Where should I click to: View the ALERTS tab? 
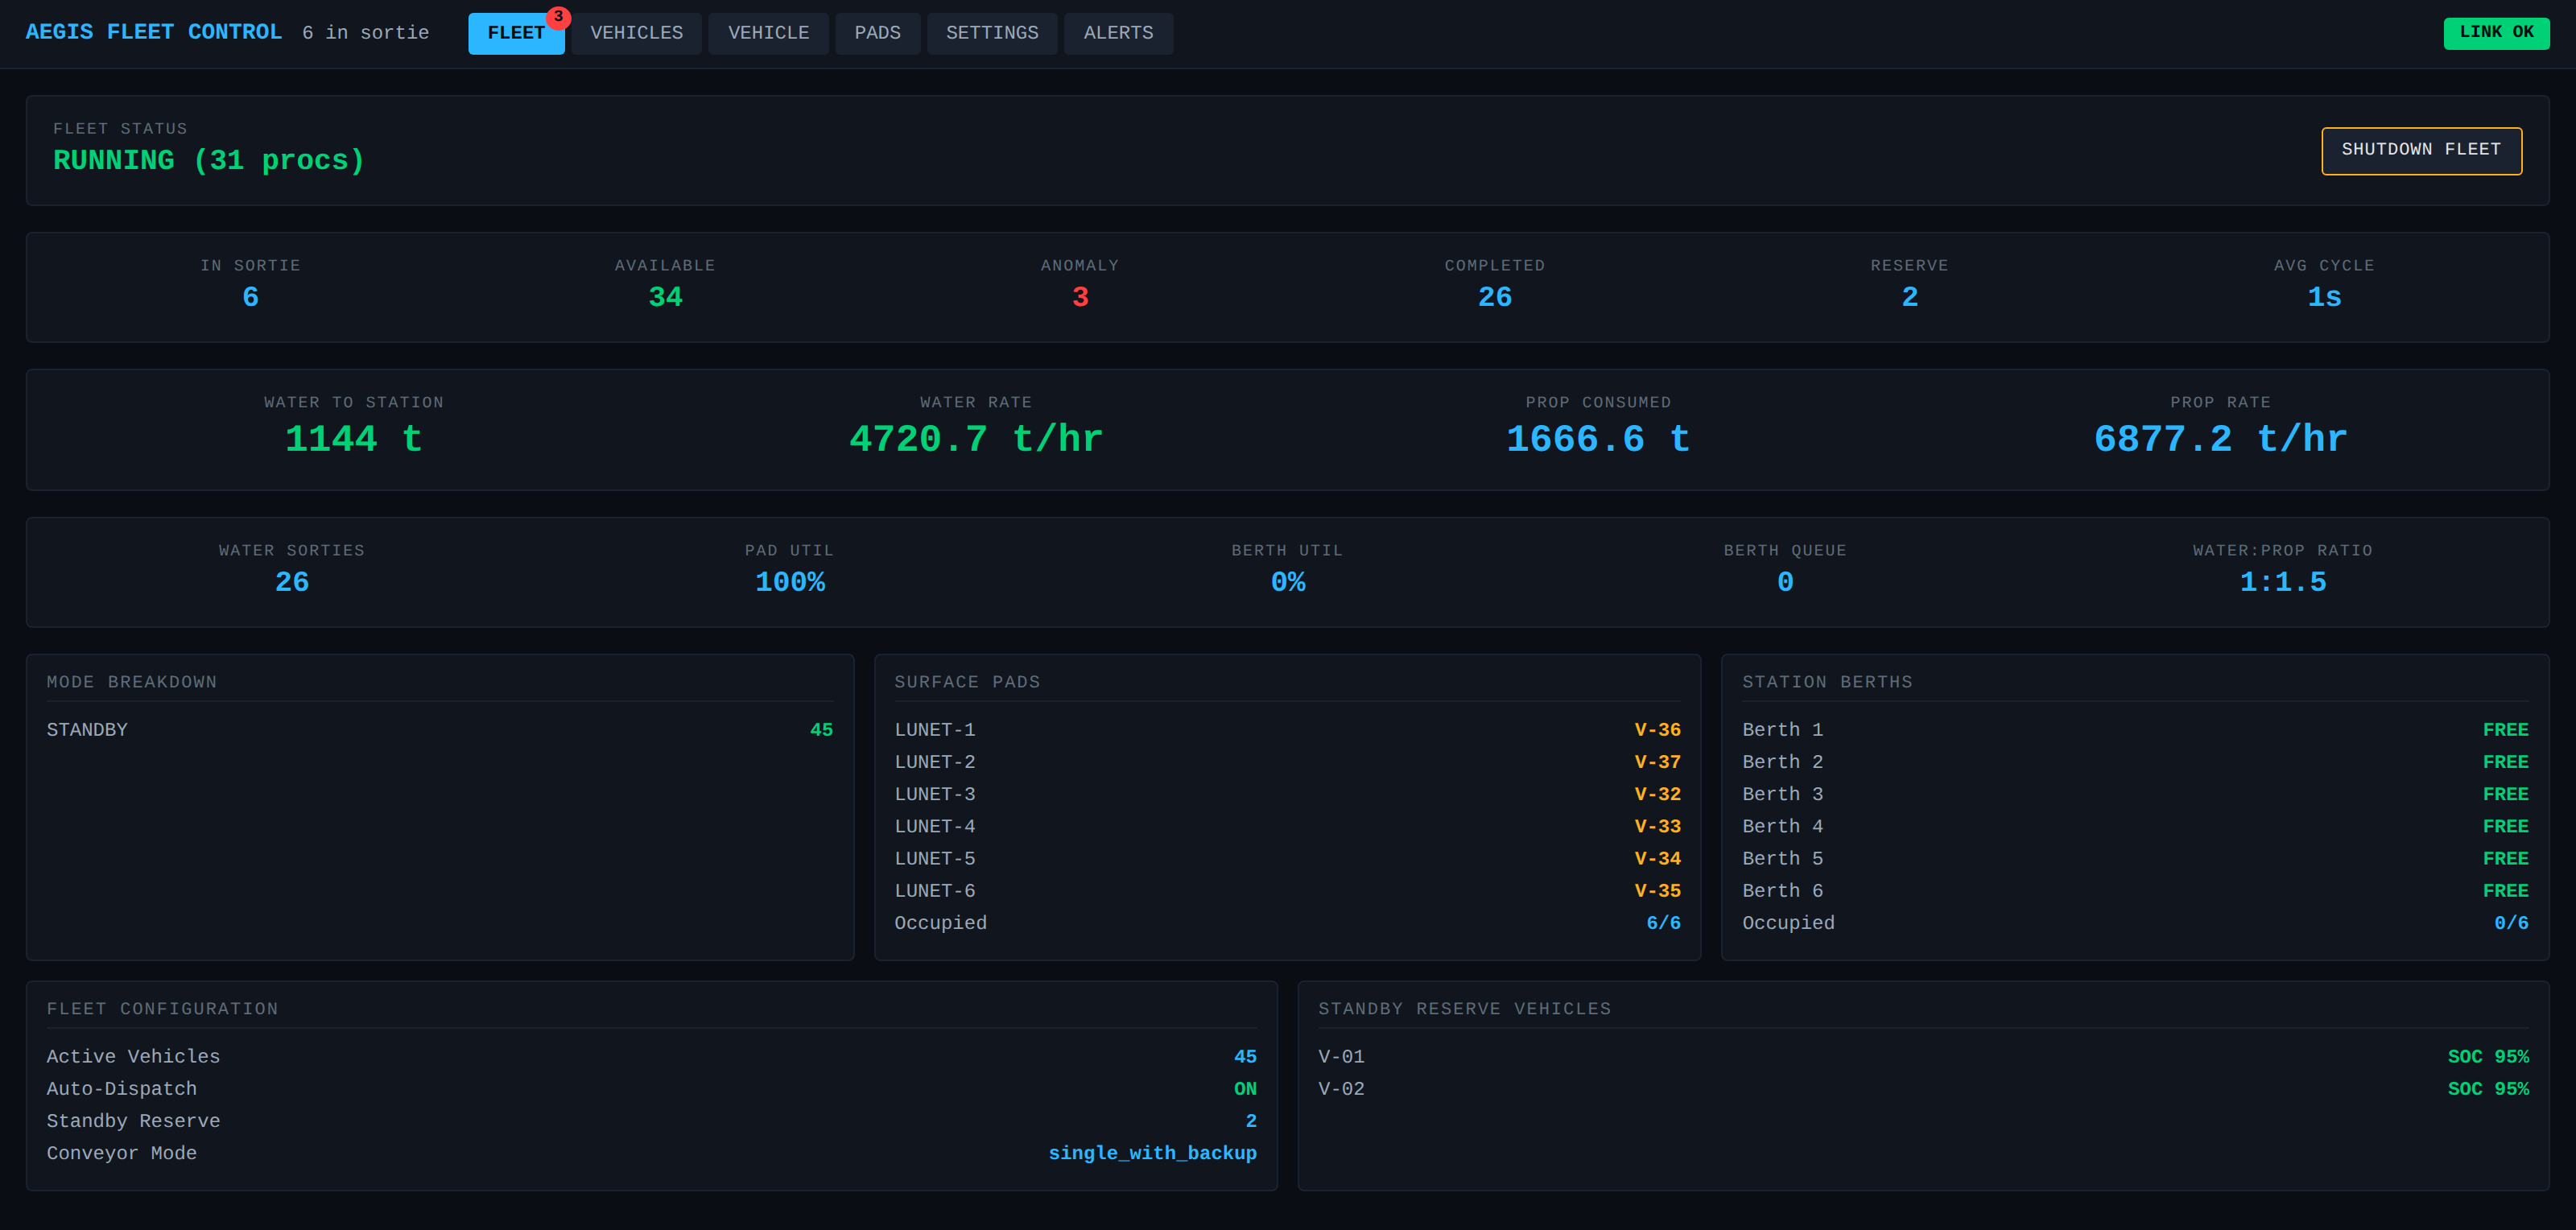(1118, 33)
